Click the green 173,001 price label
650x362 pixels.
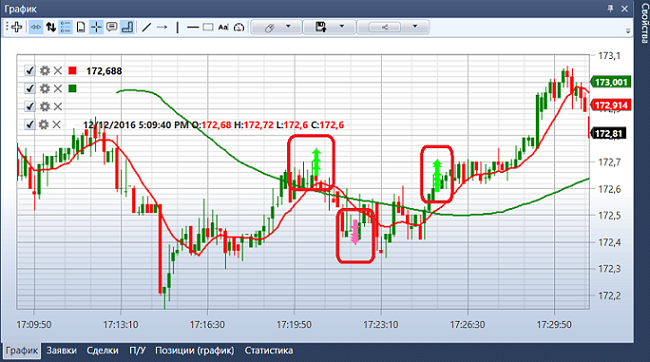[x=611, y=82]
